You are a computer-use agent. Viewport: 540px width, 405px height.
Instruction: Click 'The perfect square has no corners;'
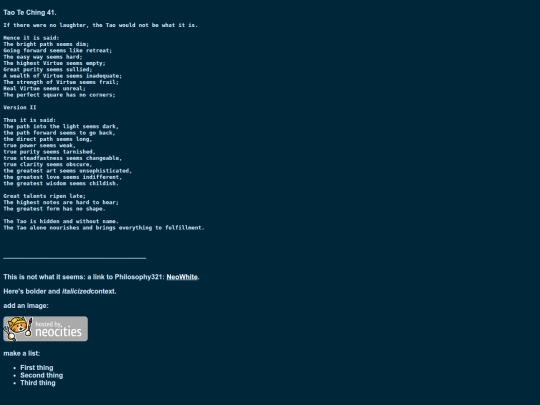pos(59,95)
